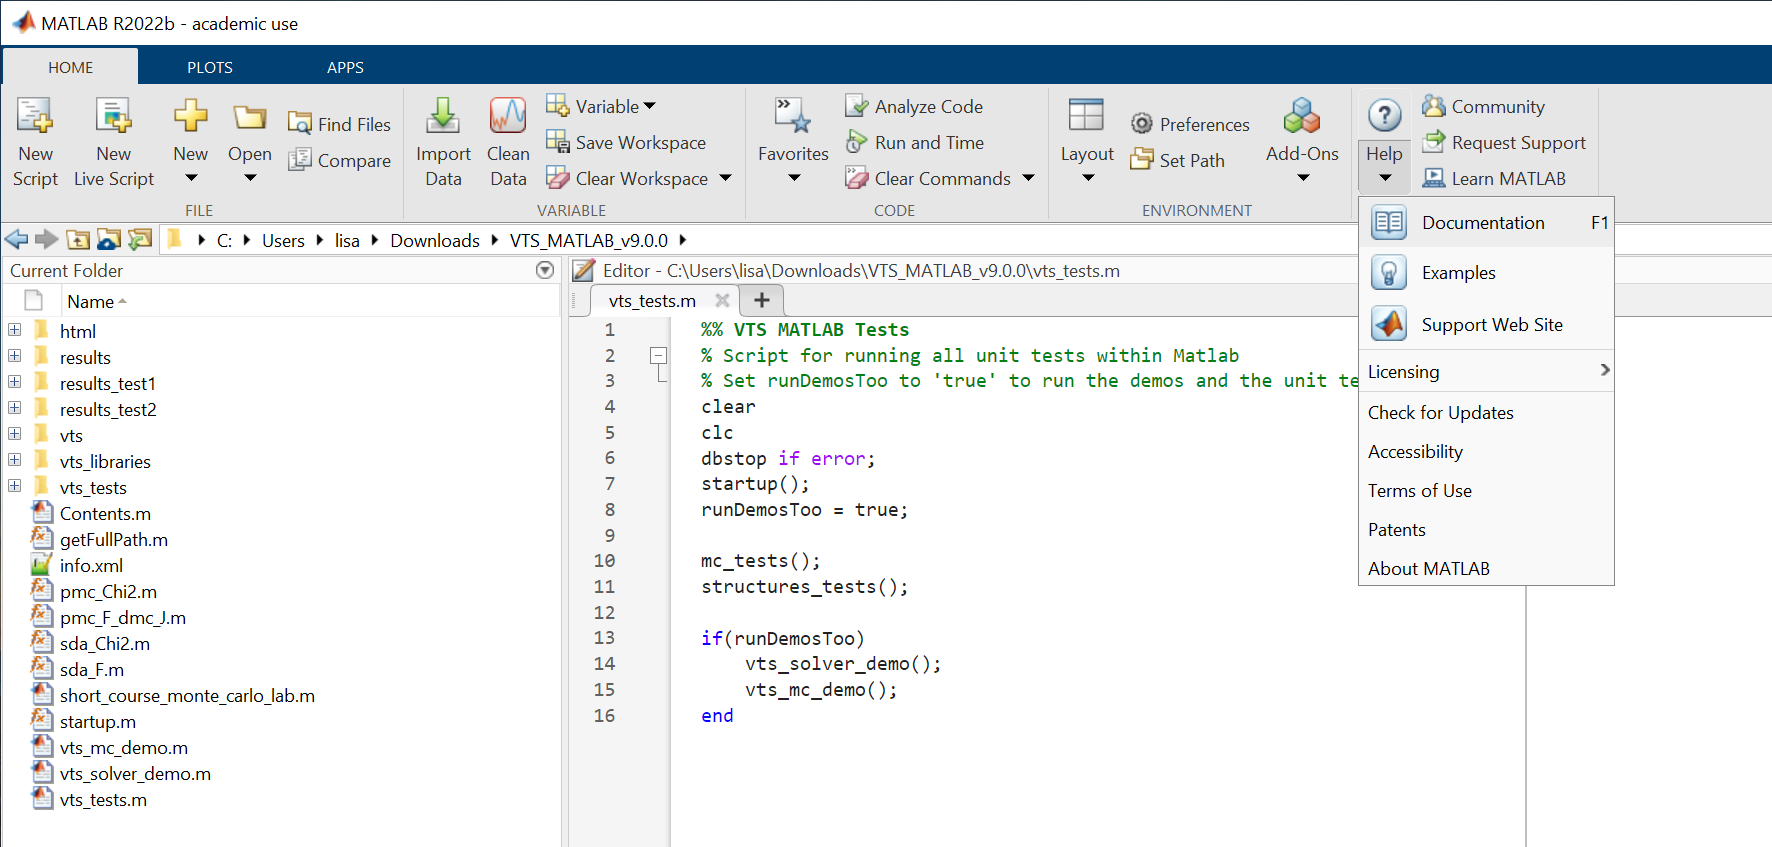Navigate forward with the right arrow
This screenshot has width=1772, height=847.
point(47,240)
